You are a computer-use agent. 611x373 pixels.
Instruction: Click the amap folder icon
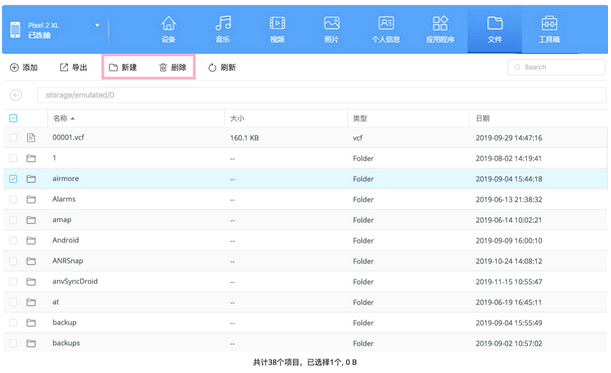pos(31,220)
